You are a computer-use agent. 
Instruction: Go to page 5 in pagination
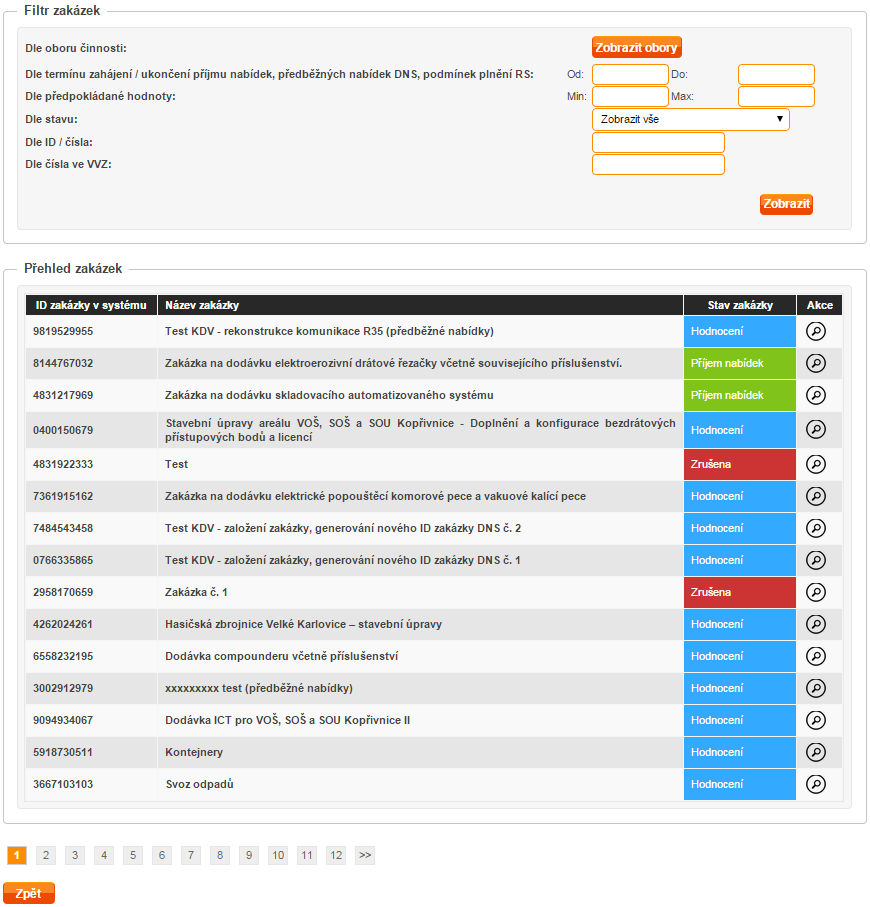(x=132, y=855)
